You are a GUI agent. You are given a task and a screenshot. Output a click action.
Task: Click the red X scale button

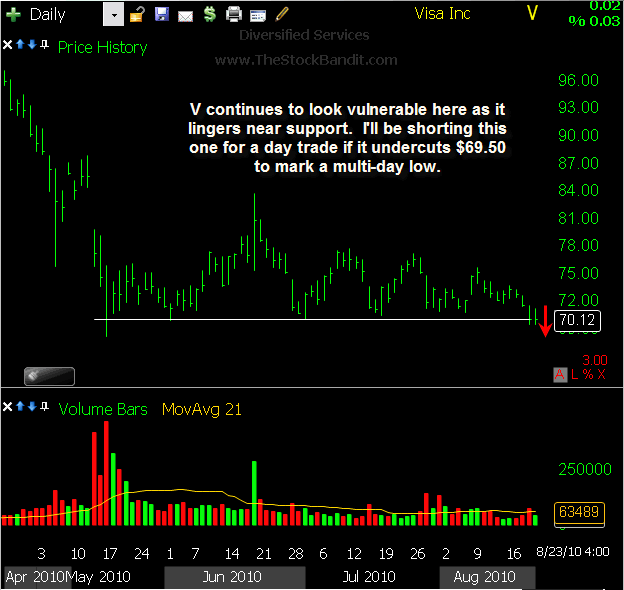tap(601, 375)
